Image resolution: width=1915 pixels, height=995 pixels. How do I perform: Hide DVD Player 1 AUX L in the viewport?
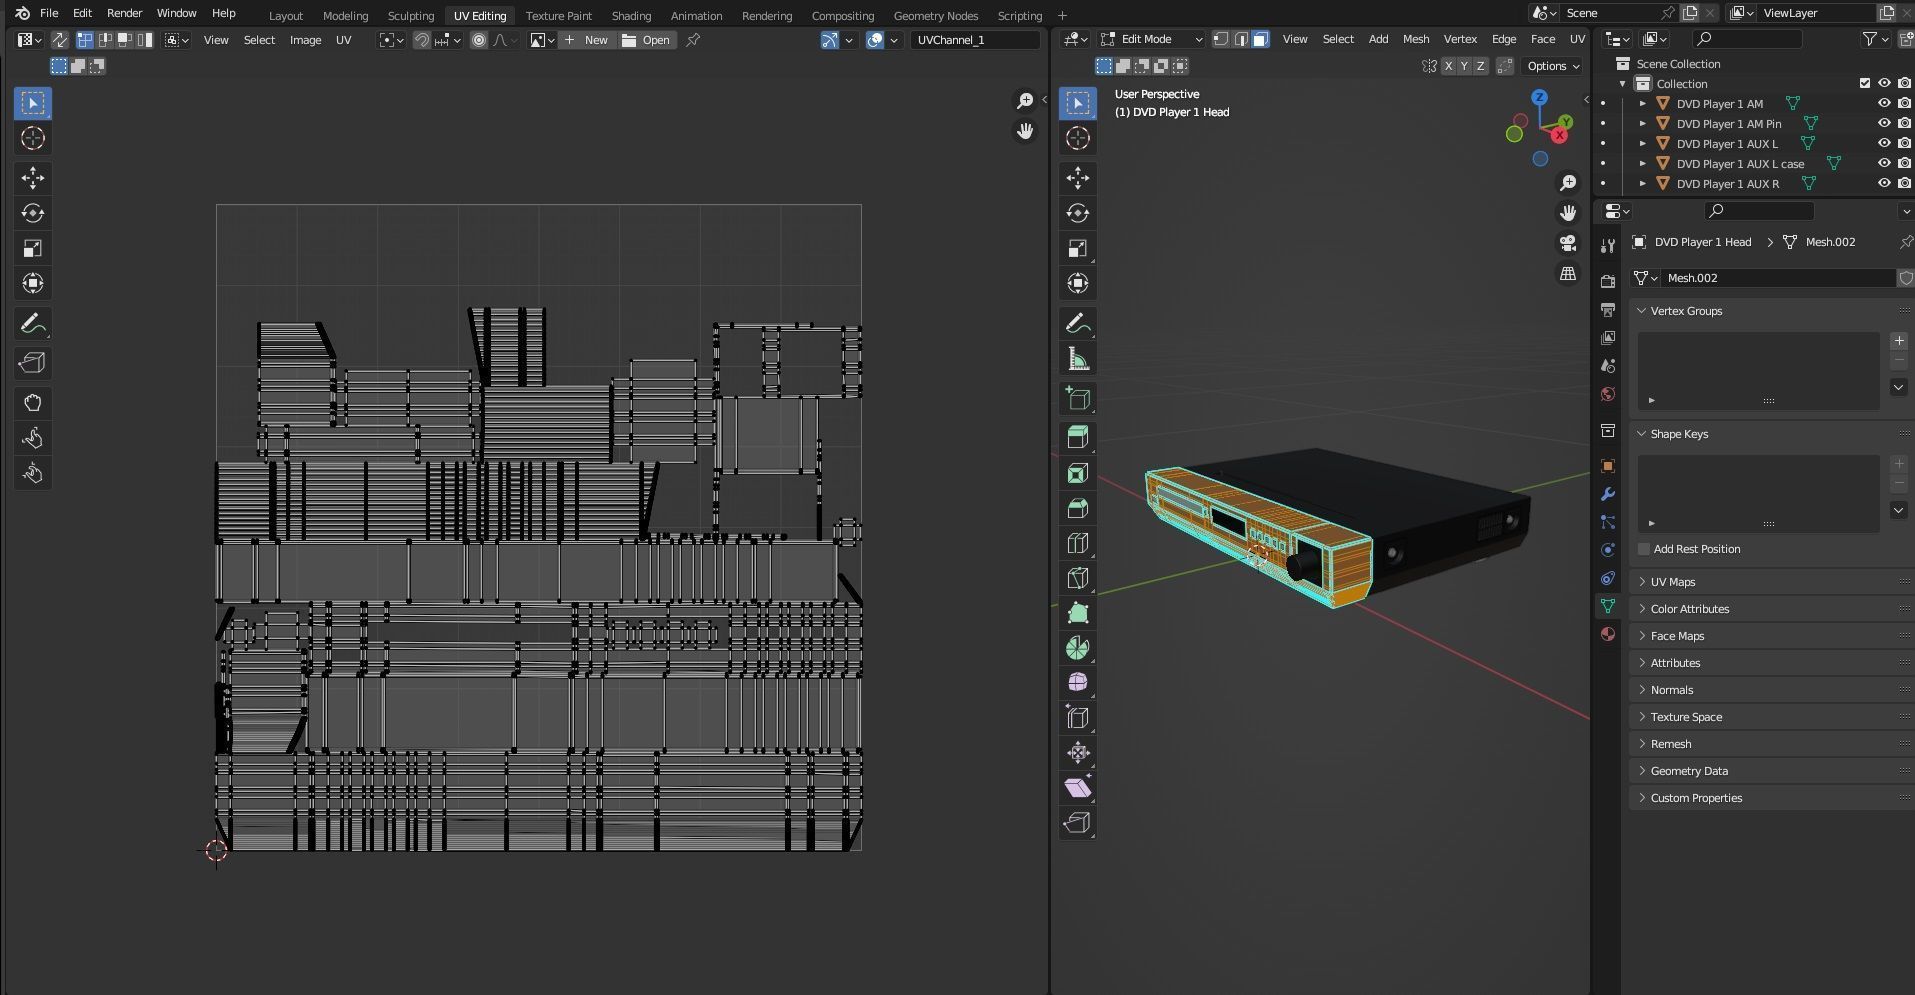(x=1884, y=143)
